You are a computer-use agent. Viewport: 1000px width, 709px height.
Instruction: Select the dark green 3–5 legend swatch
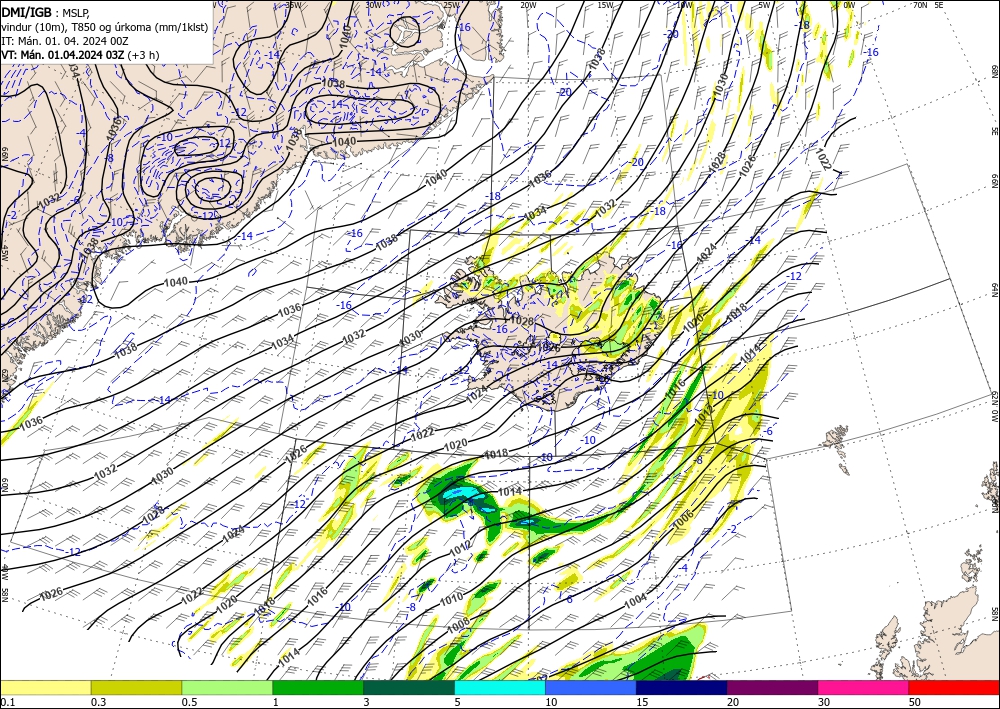(409, 687)
